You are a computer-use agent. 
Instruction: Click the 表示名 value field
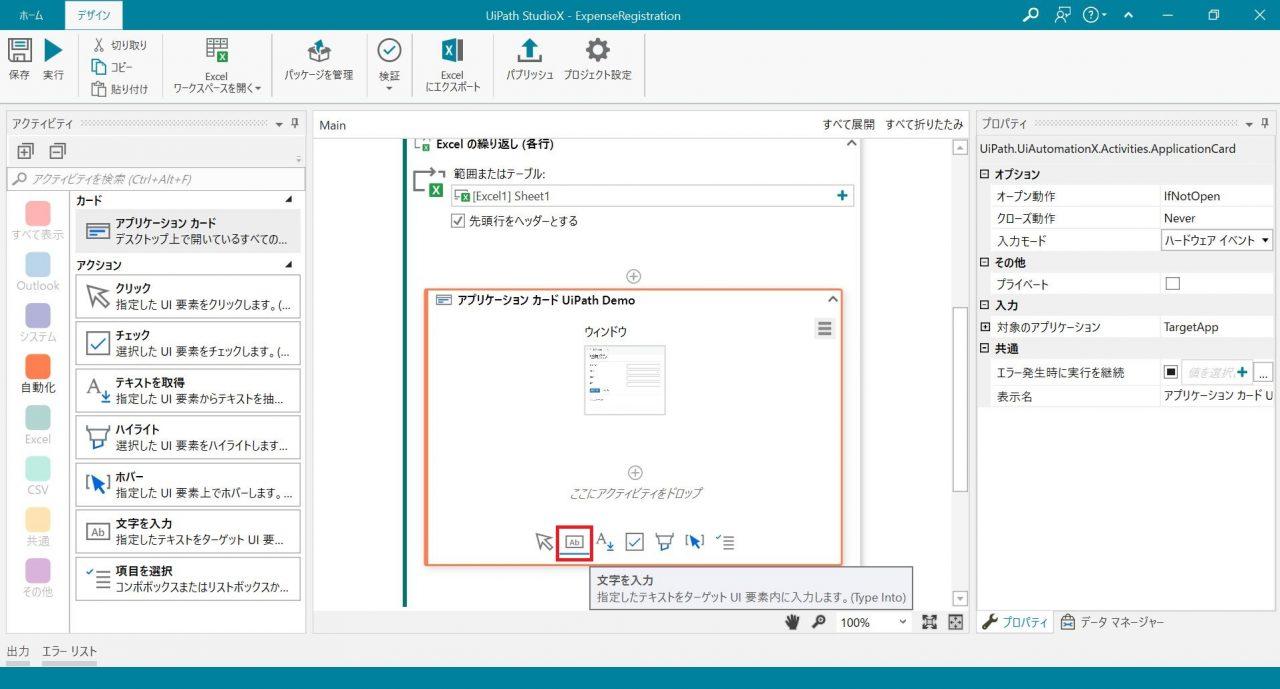(1217, 395)
